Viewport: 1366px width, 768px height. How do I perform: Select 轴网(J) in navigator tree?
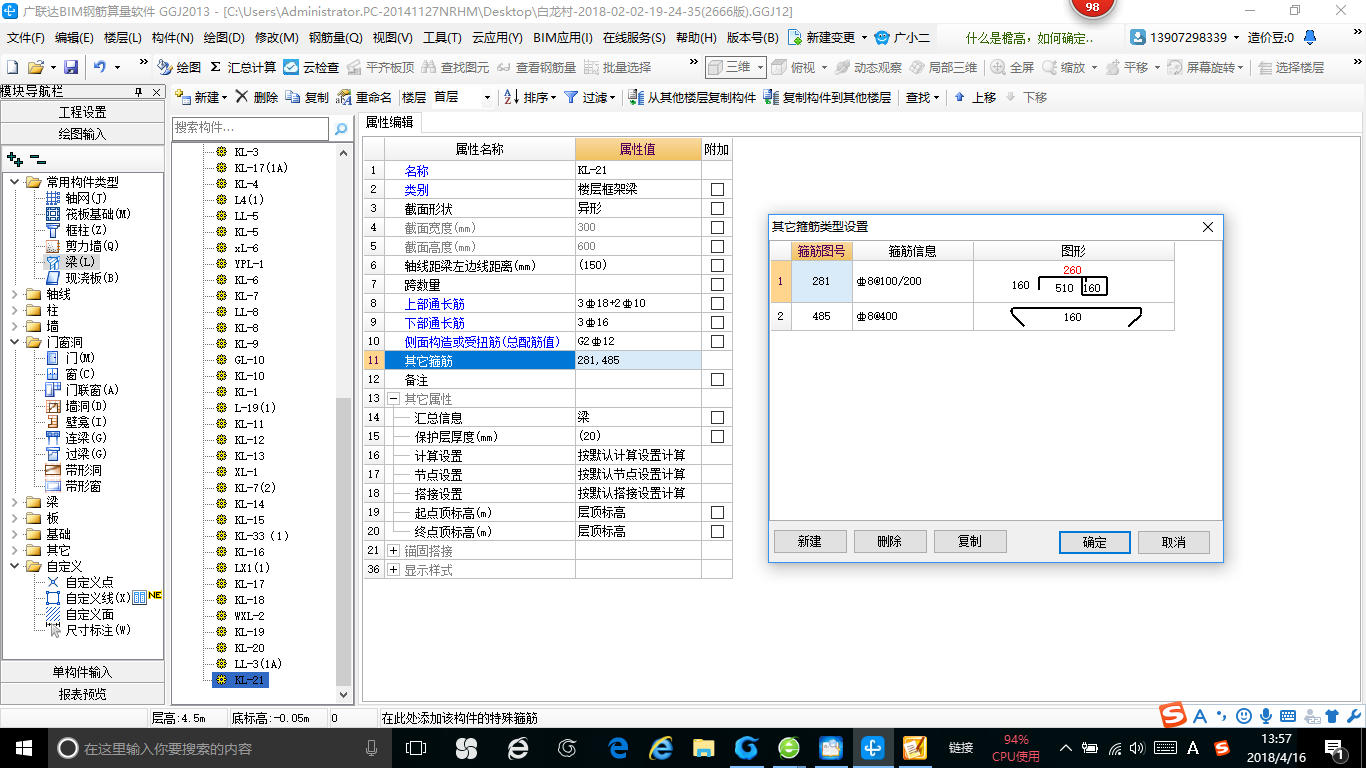[76, 198]
